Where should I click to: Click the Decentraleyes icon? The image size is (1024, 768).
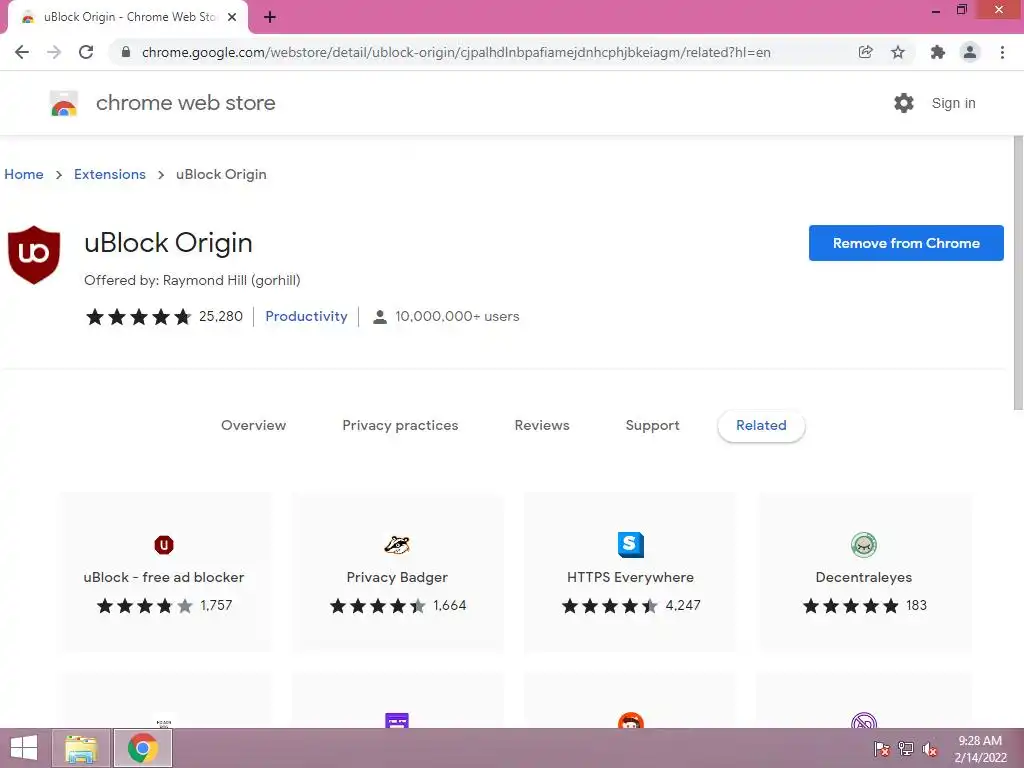864,545
